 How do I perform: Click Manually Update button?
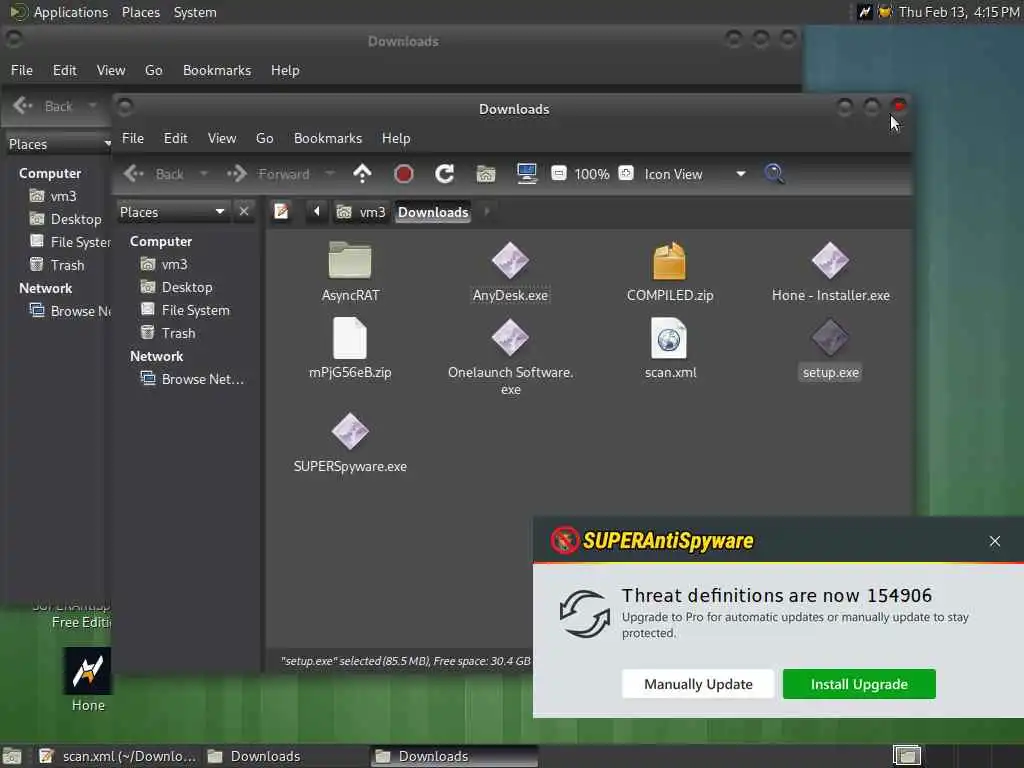click(698, 684)
